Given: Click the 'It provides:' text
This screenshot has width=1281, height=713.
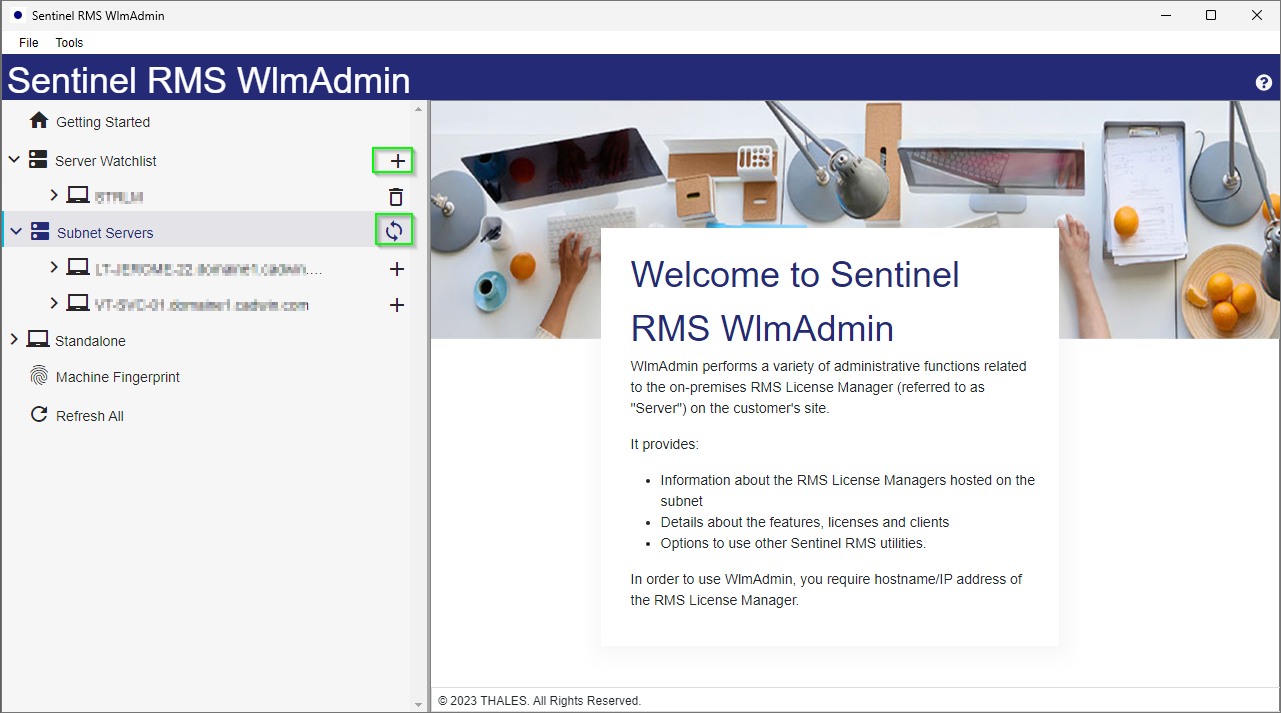Looking at the screenshot, I should click(664, 444).
